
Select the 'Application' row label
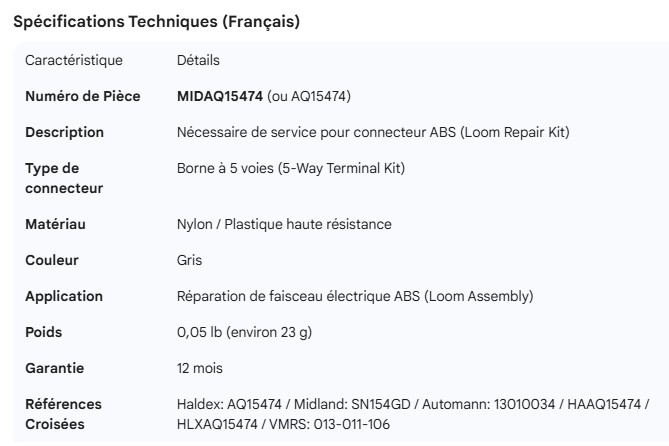64,296
